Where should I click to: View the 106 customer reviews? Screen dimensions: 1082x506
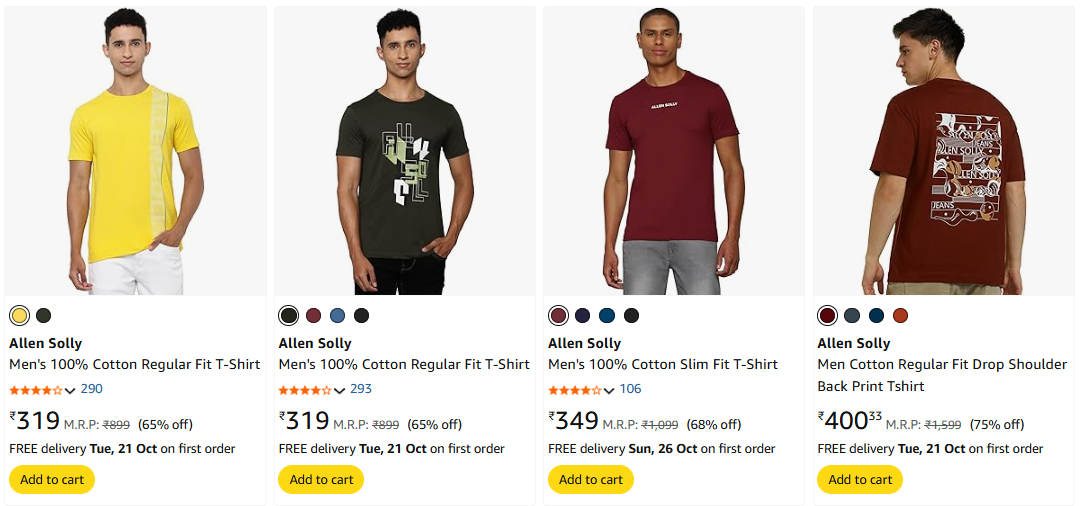(x=630, y=389)
